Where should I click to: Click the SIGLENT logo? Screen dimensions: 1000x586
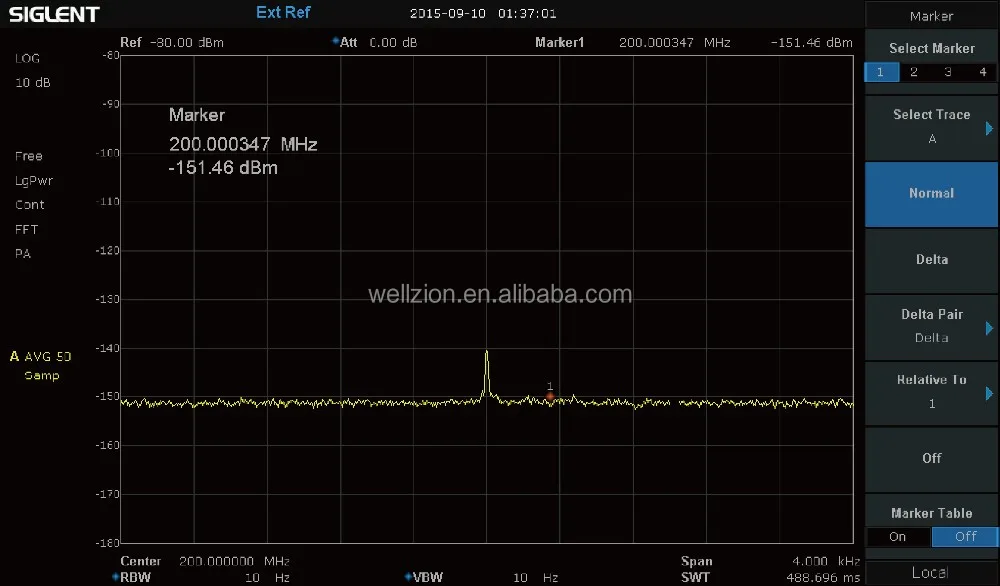(54, 14)
